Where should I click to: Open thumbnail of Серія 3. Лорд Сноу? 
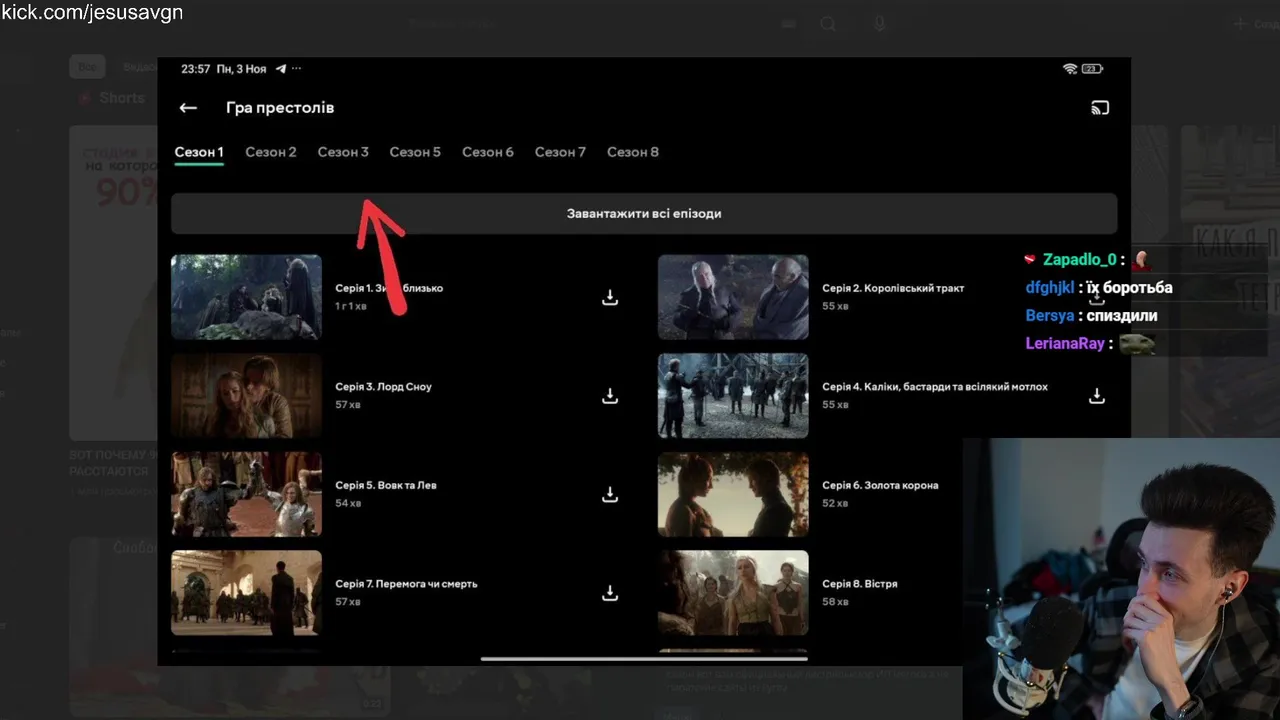[246, 396]
